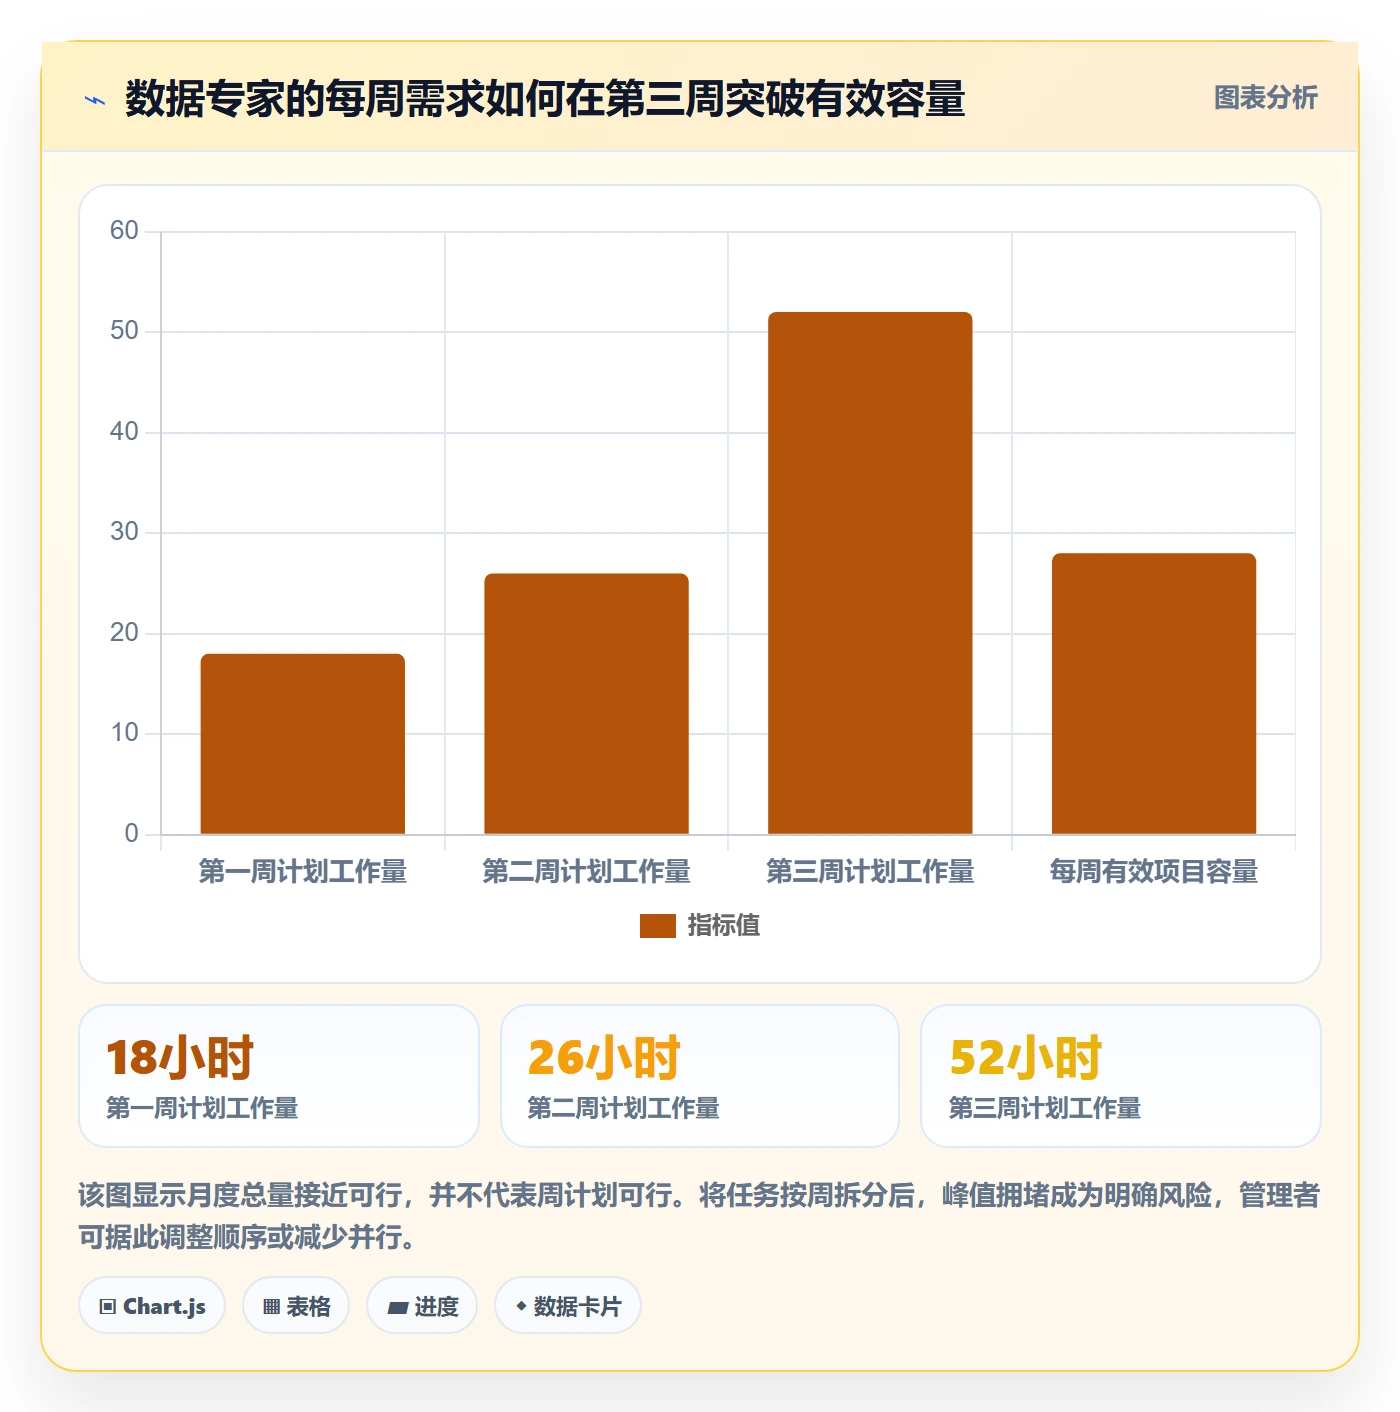Click the 指标值 legend label
The image size is (1400, 1412).
click(x=724, y=926)
